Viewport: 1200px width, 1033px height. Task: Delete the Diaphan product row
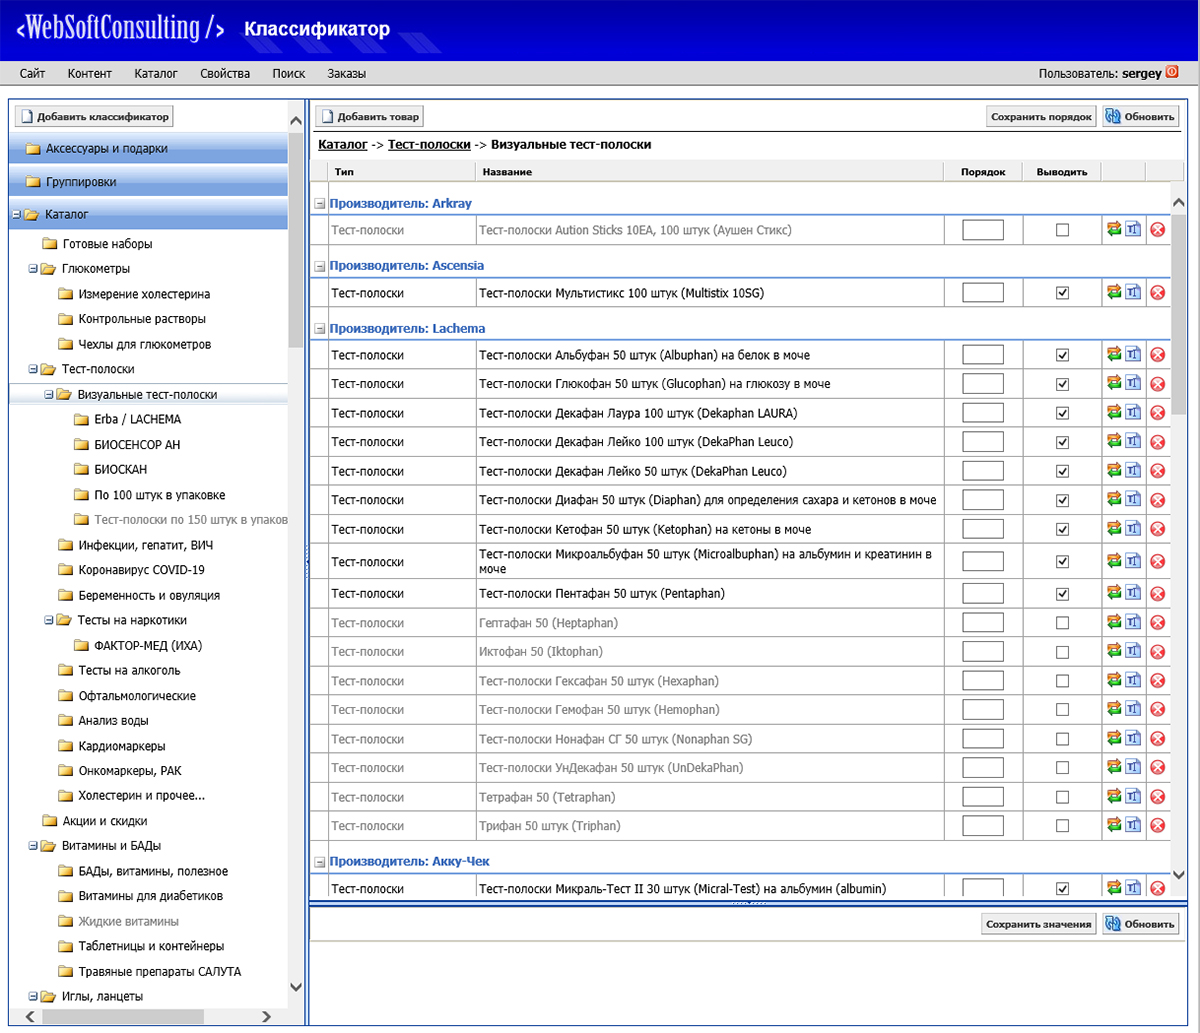(x=1158, y=499)
